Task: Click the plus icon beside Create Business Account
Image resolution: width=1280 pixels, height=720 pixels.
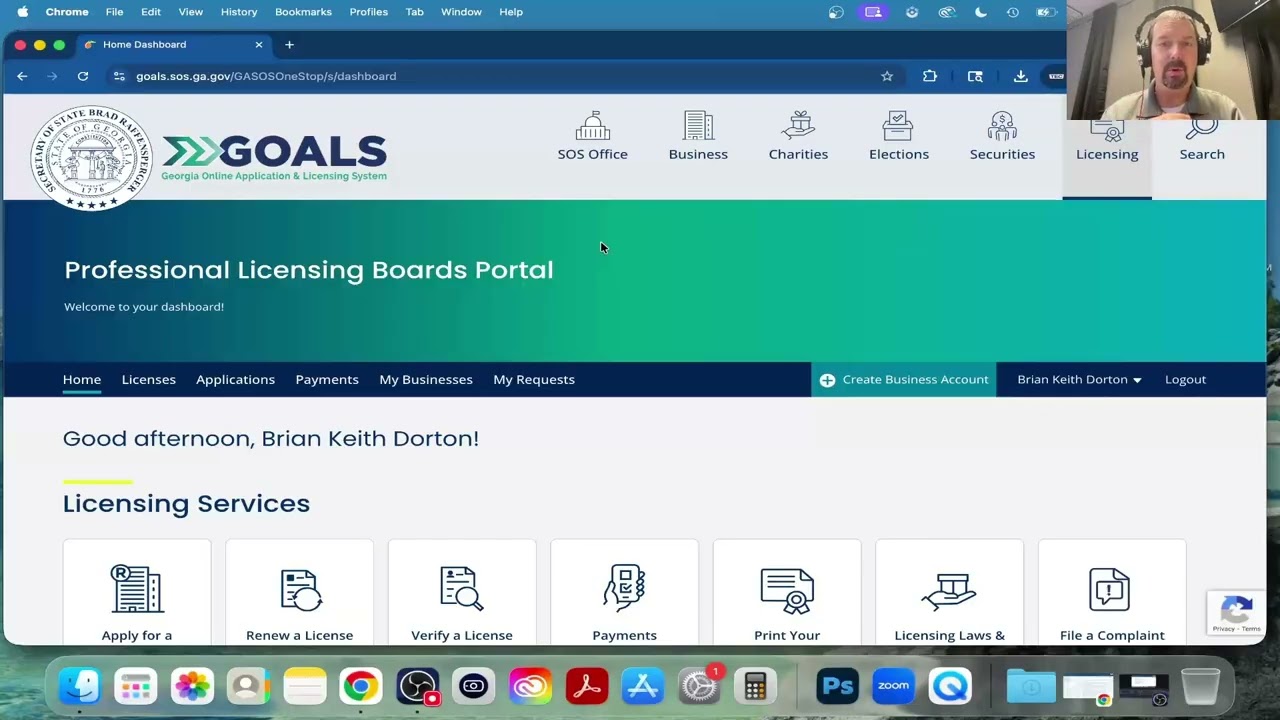Action: pyautogui.click(x=827, y=380)
